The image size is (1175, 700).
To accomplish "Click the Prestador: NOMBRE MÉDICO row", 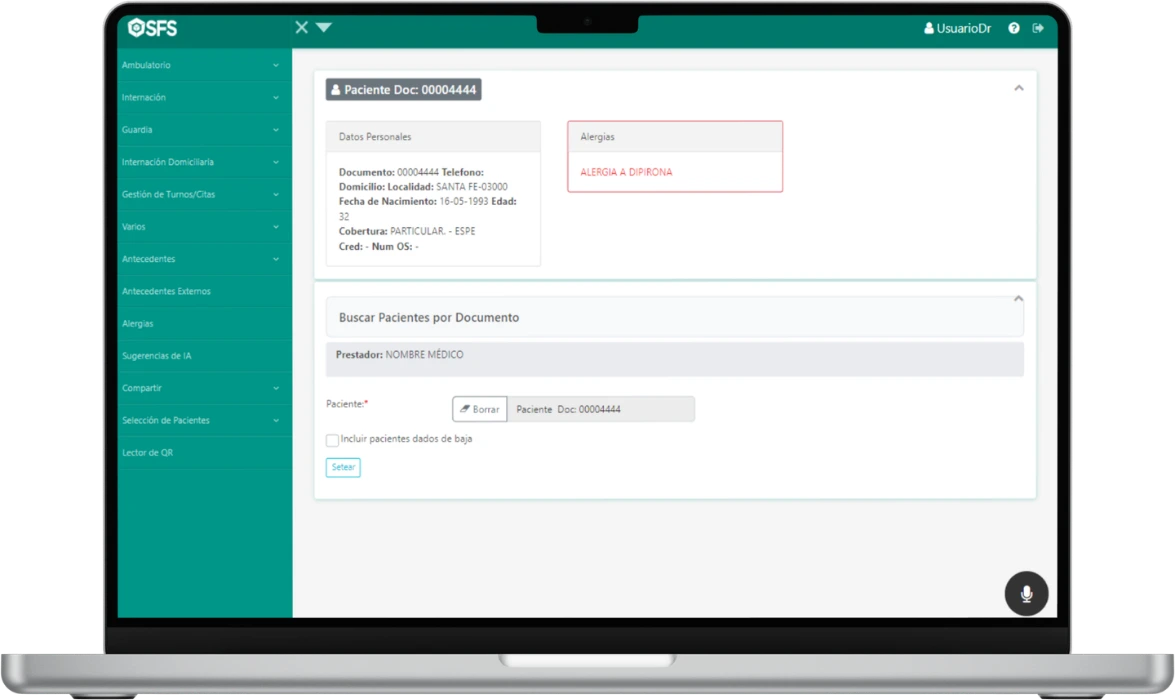I will [x=674, y=359].
